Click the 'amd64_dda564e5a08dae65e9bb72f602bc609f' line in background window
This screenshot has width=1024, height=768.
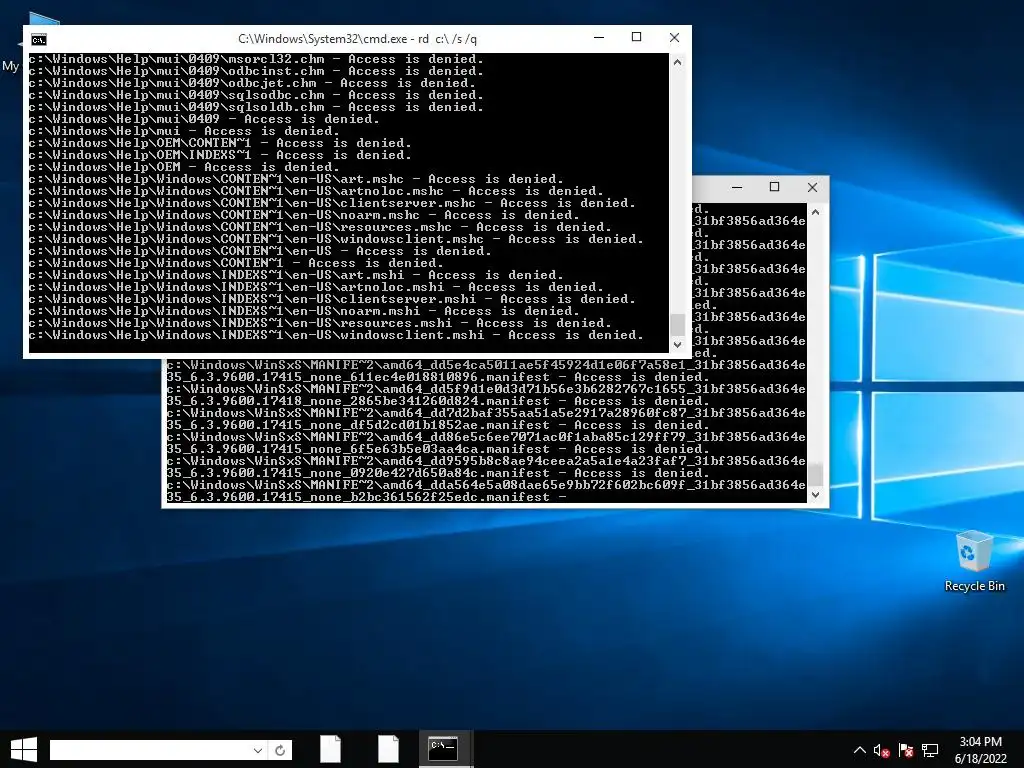click(x=486, y=485)
